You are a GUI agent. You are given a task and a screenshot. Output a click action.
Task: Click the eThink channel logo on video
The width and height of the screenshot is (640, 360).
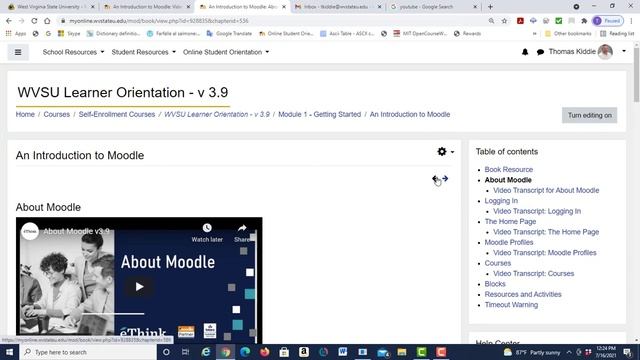click(x=30, y=231)
